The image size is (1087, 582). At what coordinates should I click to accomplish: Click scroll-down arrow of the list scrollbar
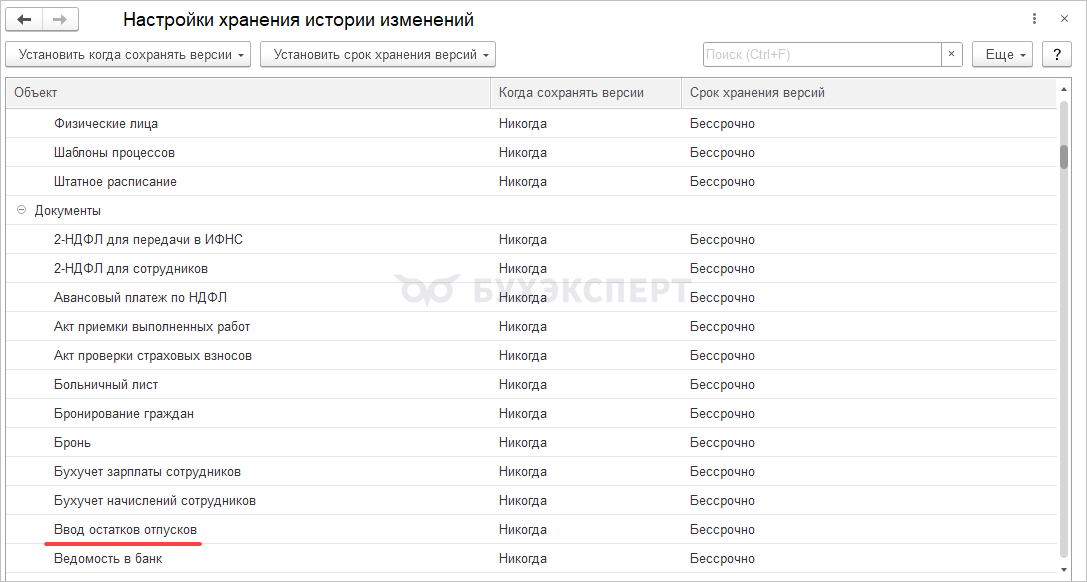click(1064, 568)
